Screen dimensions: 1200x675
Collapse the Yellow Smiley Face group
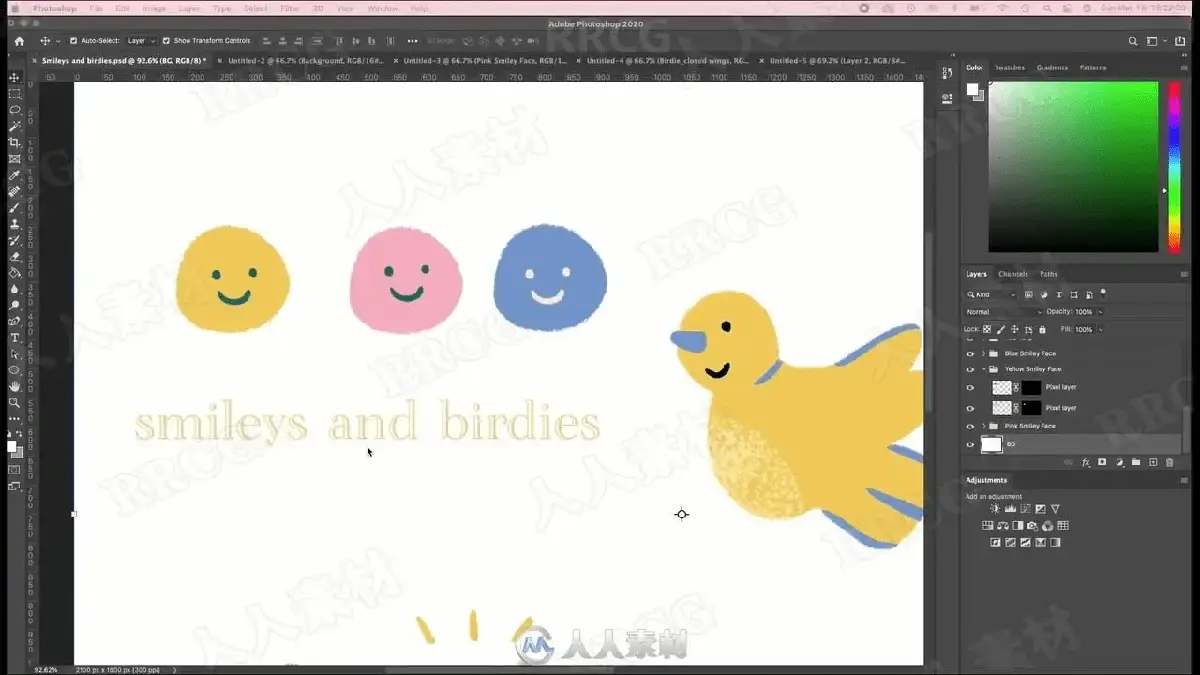click(983, 369)
